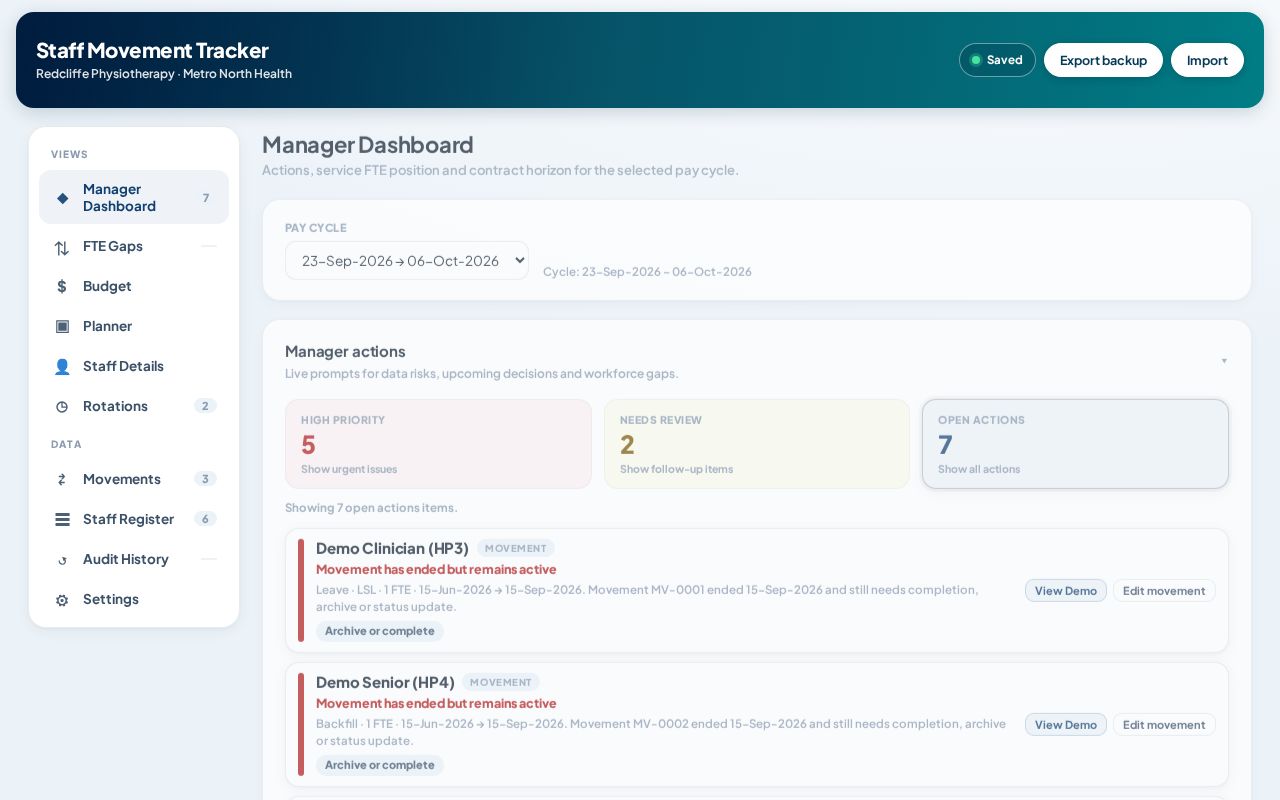Click 'Showing 7 open actions items.' text
Image resolution: width=1280 pixels, height=800 pixels.
[x=371, y=508]
